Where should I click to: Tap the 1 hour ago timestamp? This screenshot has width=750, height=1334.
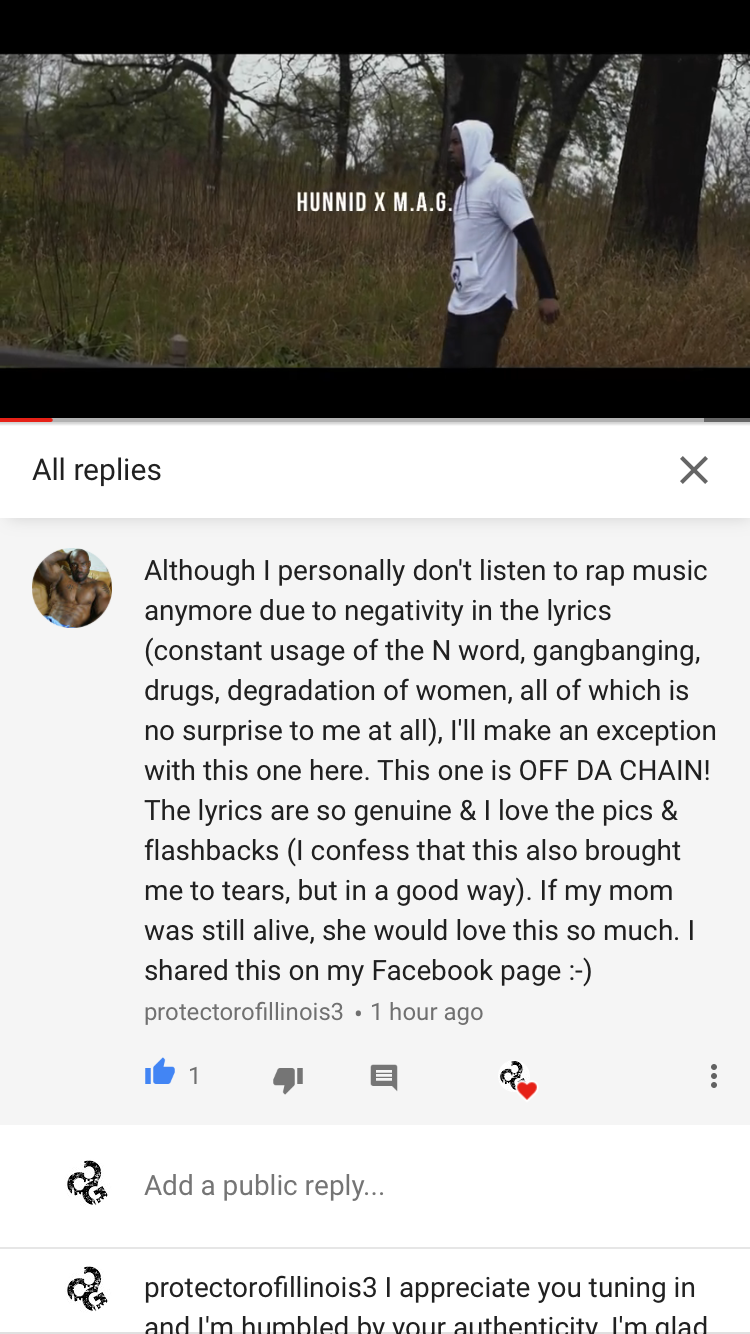(427, 1012)
